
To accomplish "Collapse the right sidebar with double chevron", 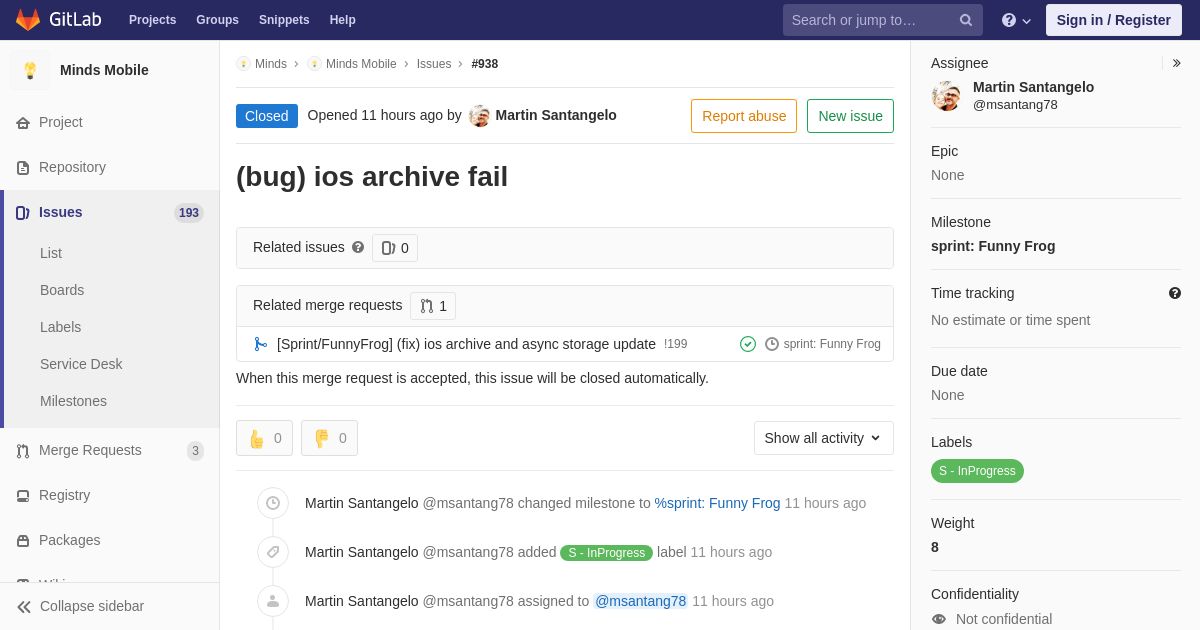I will tap(1176, 63).
